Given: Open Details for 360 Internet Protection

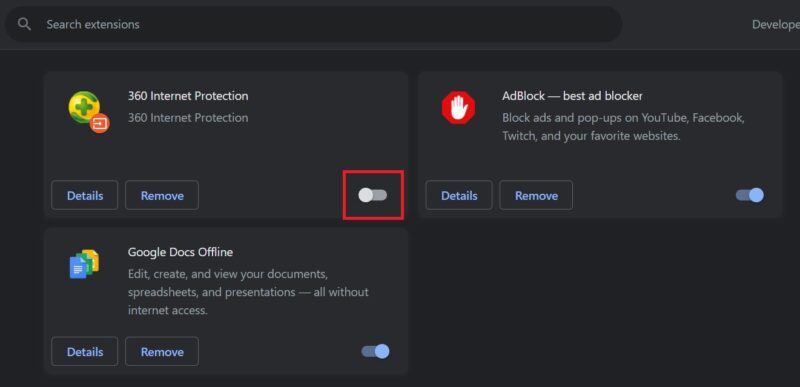Looking at the screenshot, I should tap(85, 195).
